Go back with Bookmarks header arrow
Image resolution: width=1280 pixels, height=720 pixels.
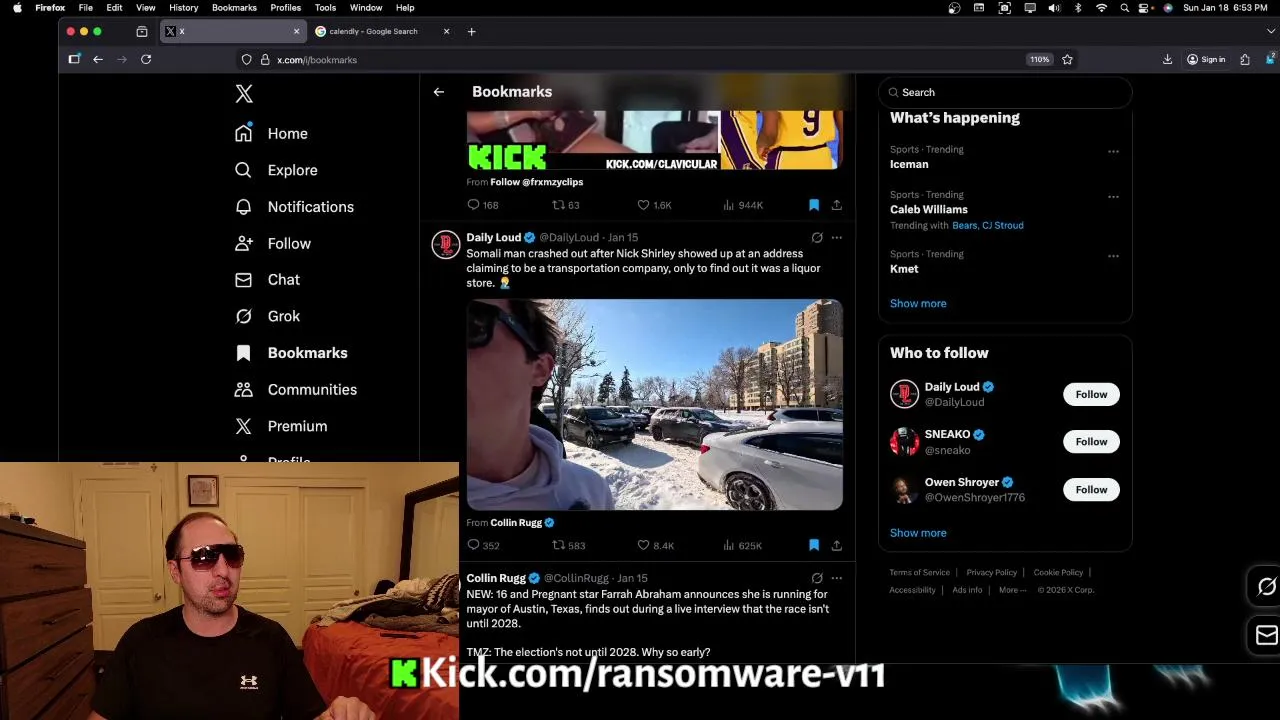(x=438, y=92)
